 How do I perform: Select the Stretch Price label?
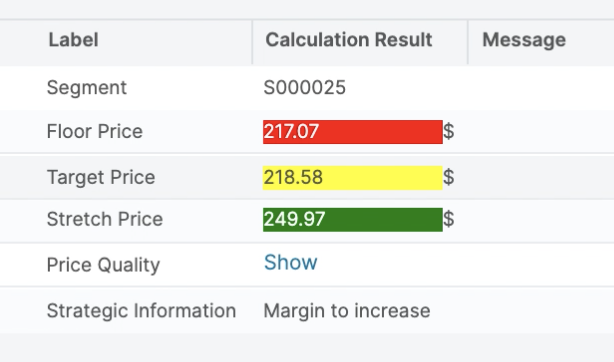tap(105, 219)
